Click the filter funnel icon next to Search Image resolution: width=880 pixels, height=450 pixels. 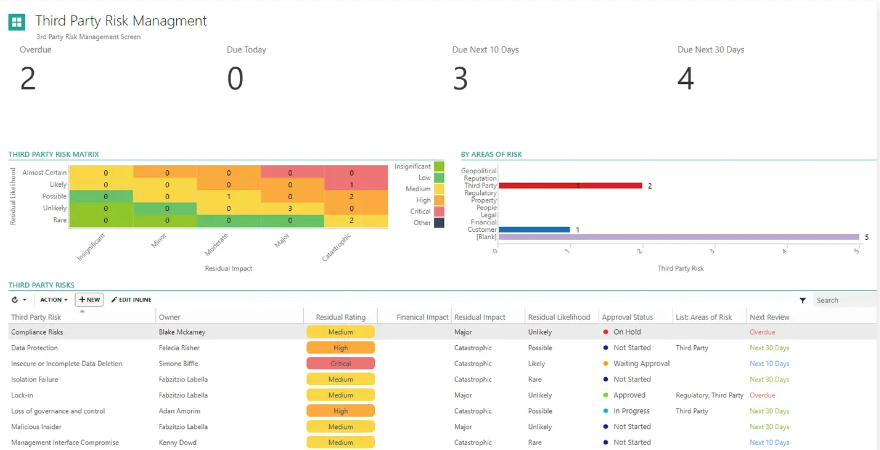click(x=803, y=301)
